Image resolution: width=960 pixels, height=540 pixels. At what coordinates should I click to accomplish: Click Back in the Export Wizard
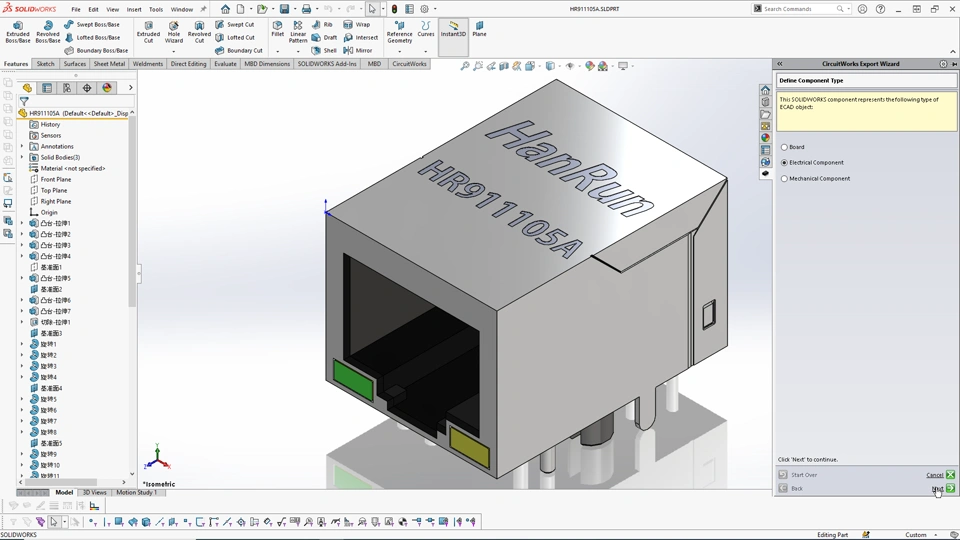[x=790, y=489]
